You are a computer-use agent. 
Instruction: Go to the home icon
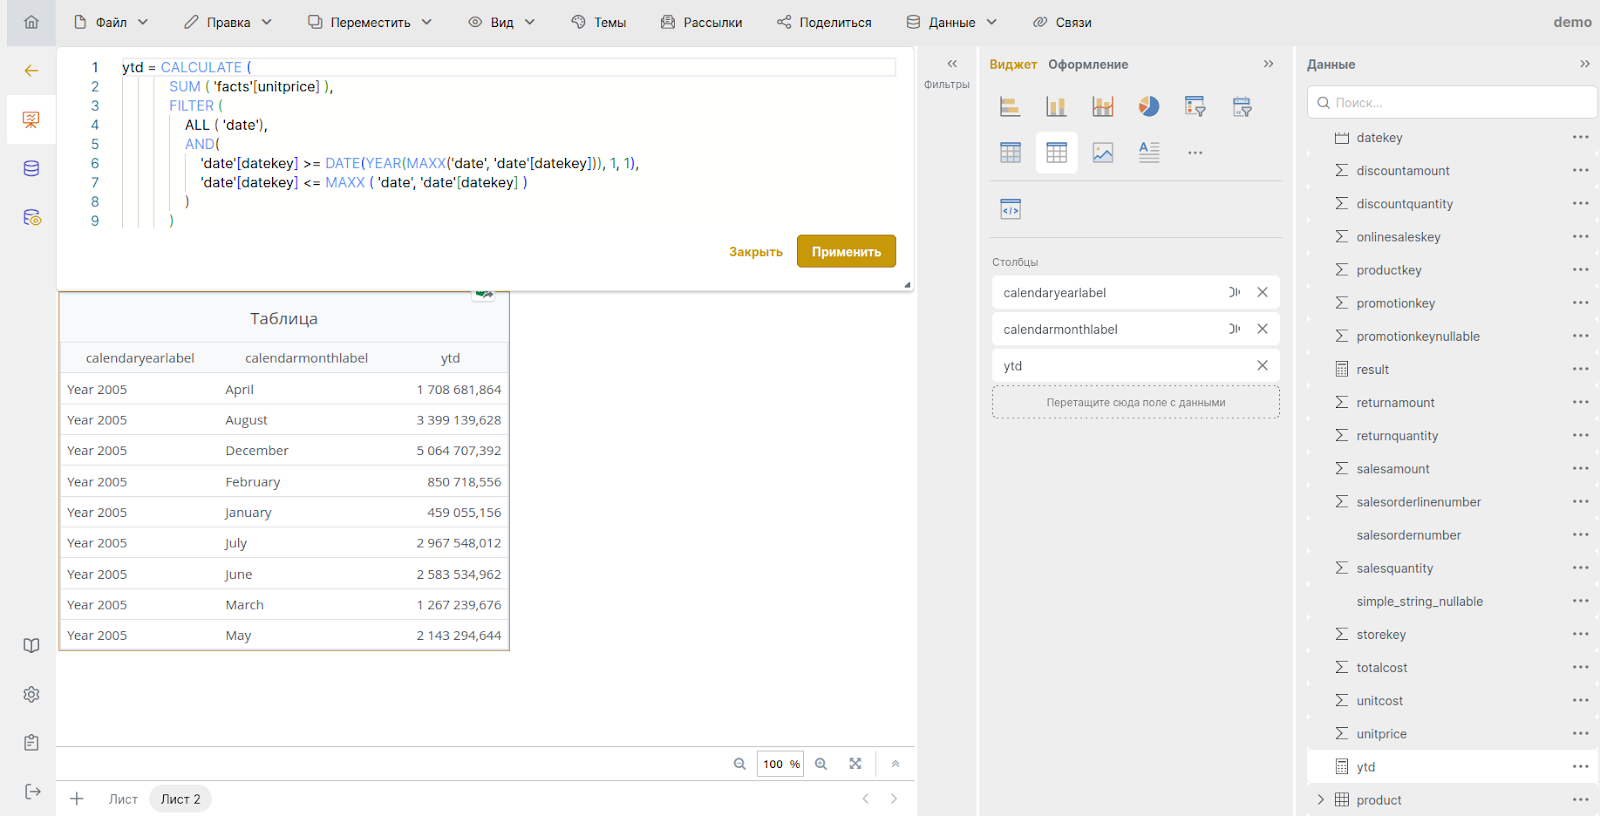[31, 22]
